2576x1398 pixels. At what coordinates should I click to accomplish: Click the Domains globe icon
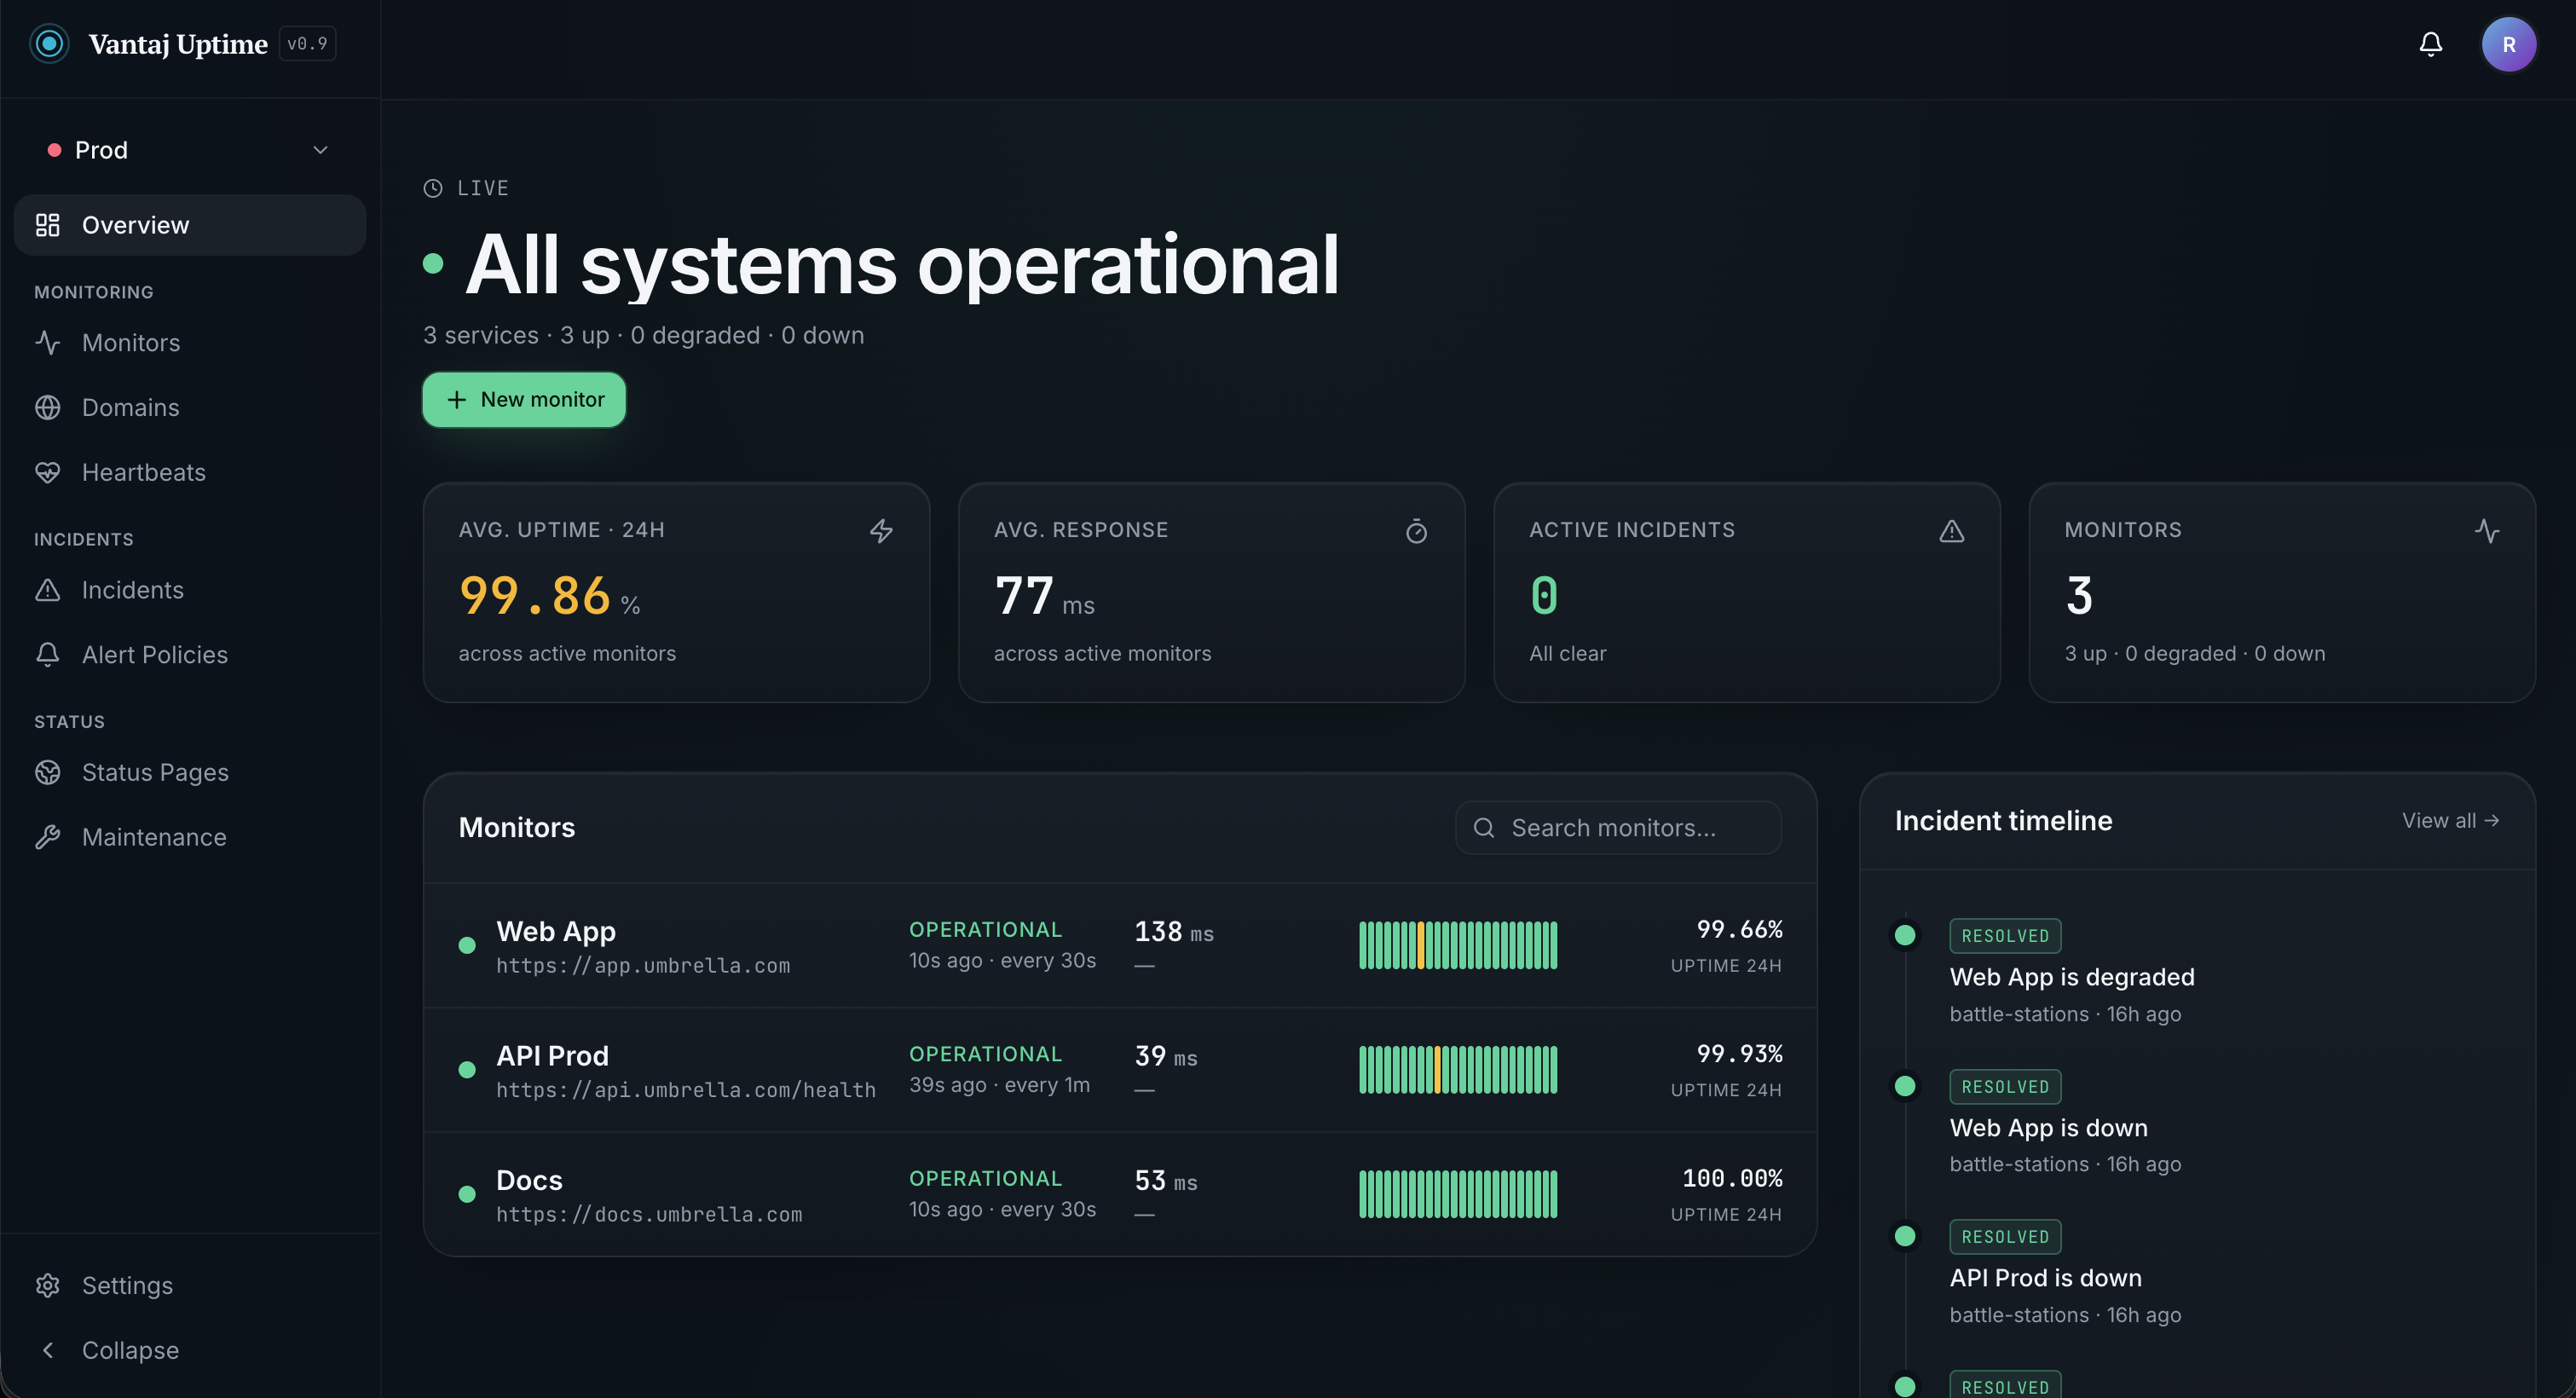48,408
